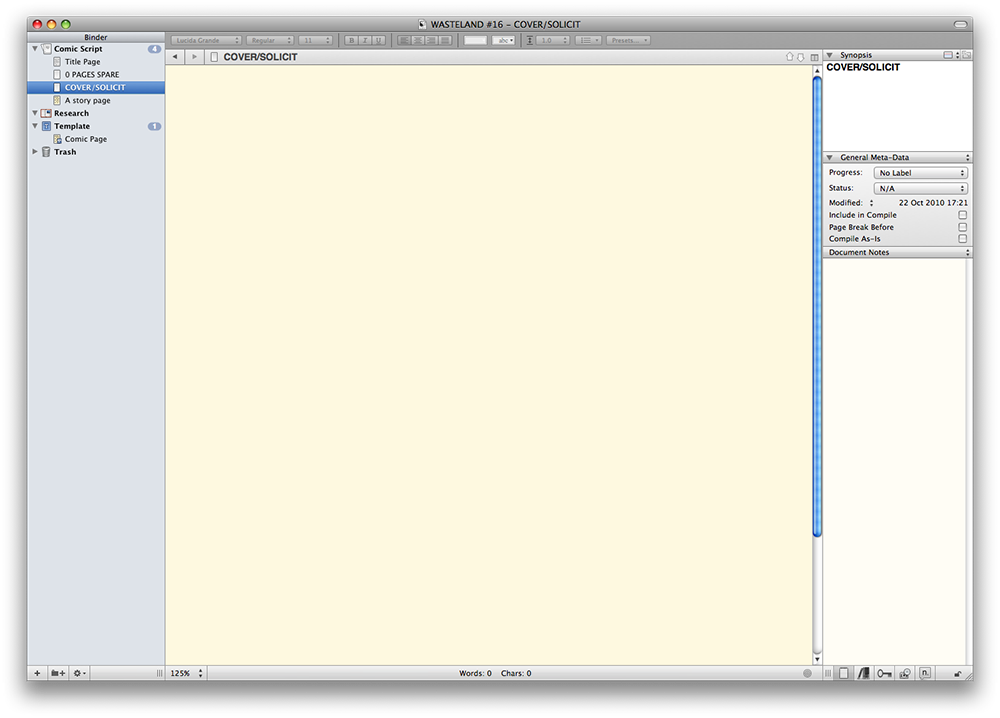Viewport: 1000px width, 718px height.
Task: Click the add new document plus icon
Action: pos(38,674)
